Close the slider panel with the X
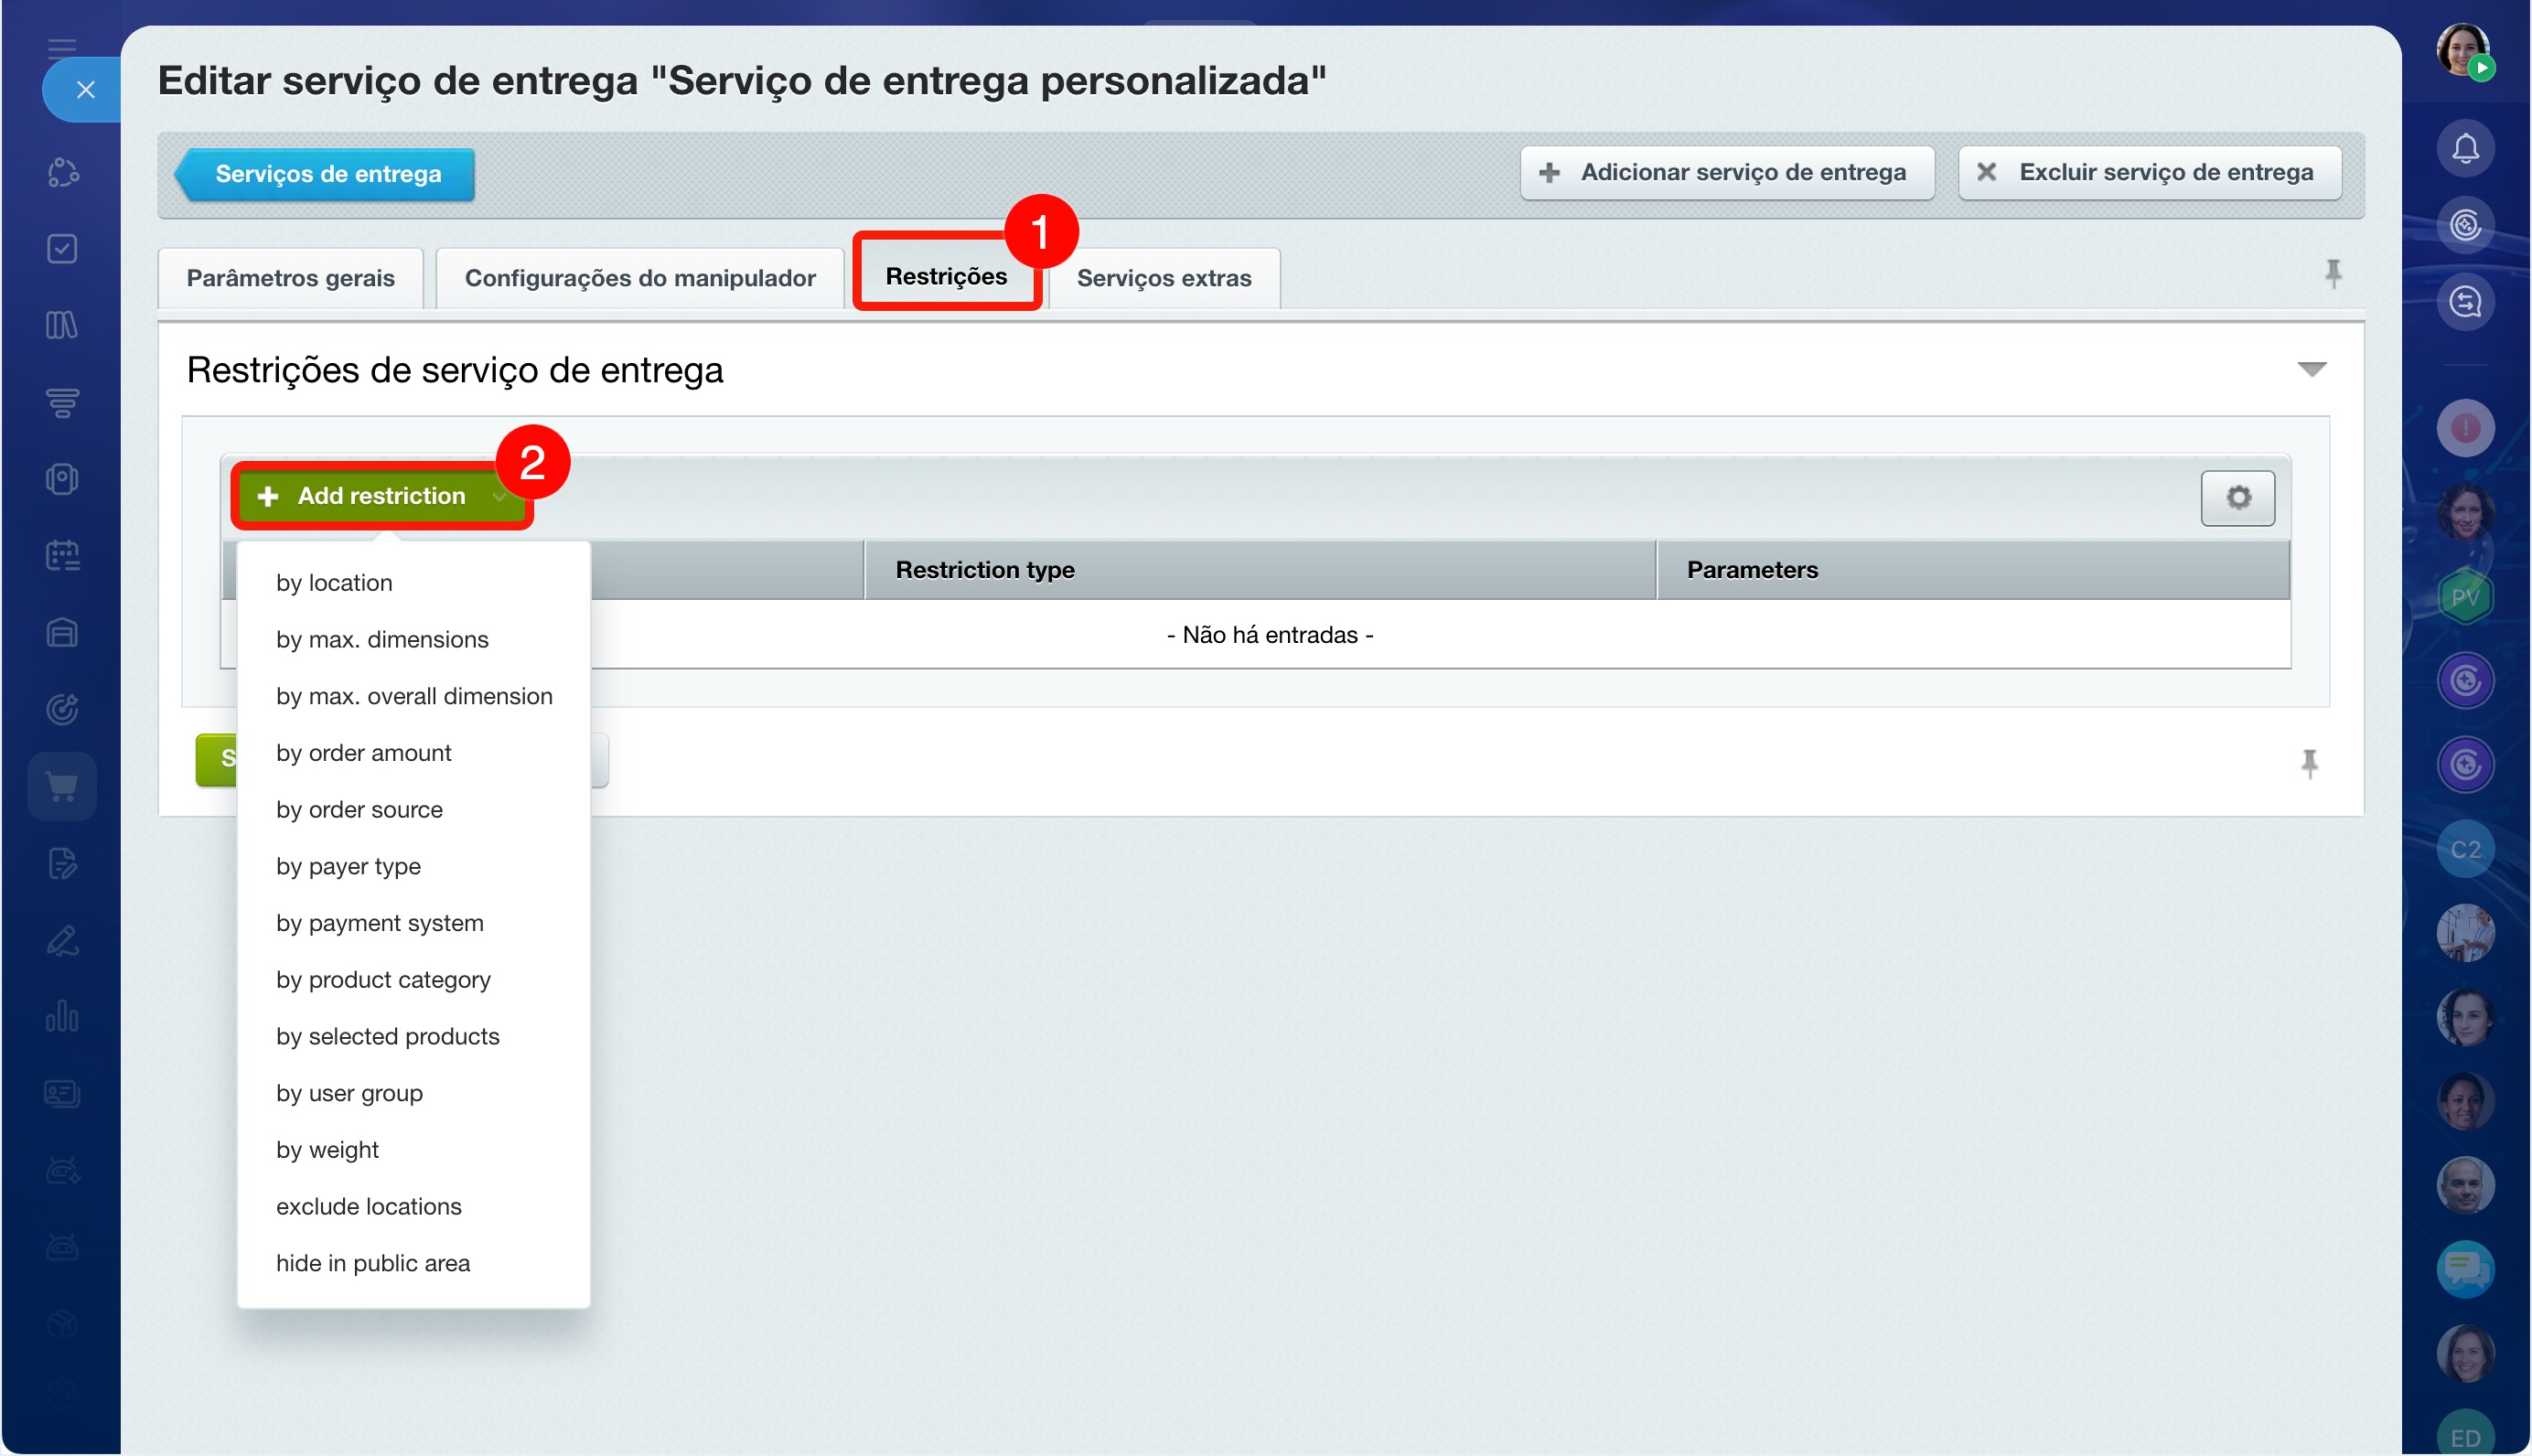The width and height of the screenshot is (2532, 1456). (85, 90)
